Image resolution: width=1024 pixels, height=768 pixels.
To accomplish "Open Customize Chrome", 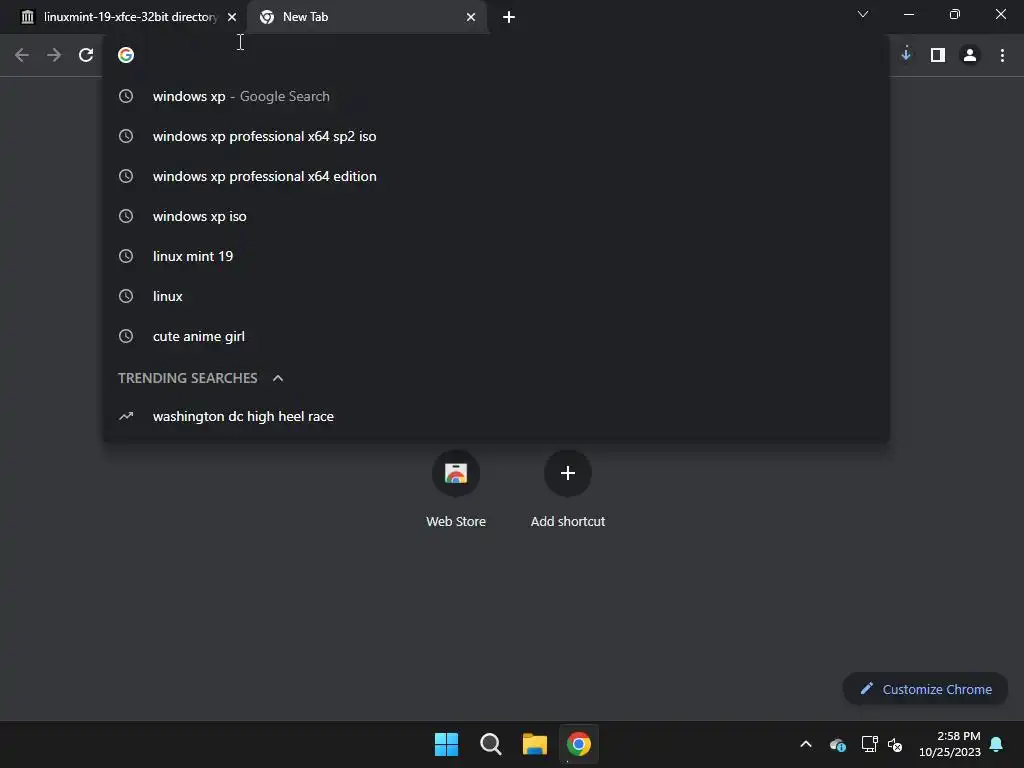I will (x=925, y=689).
